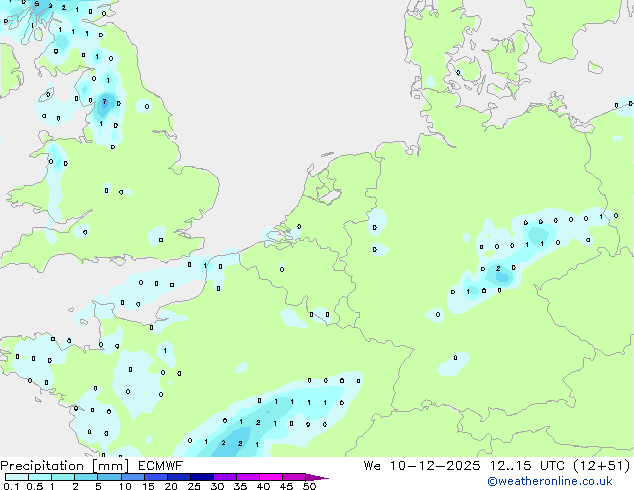Click the 35–40 mm violet legend swatch

tap(247, 477)
